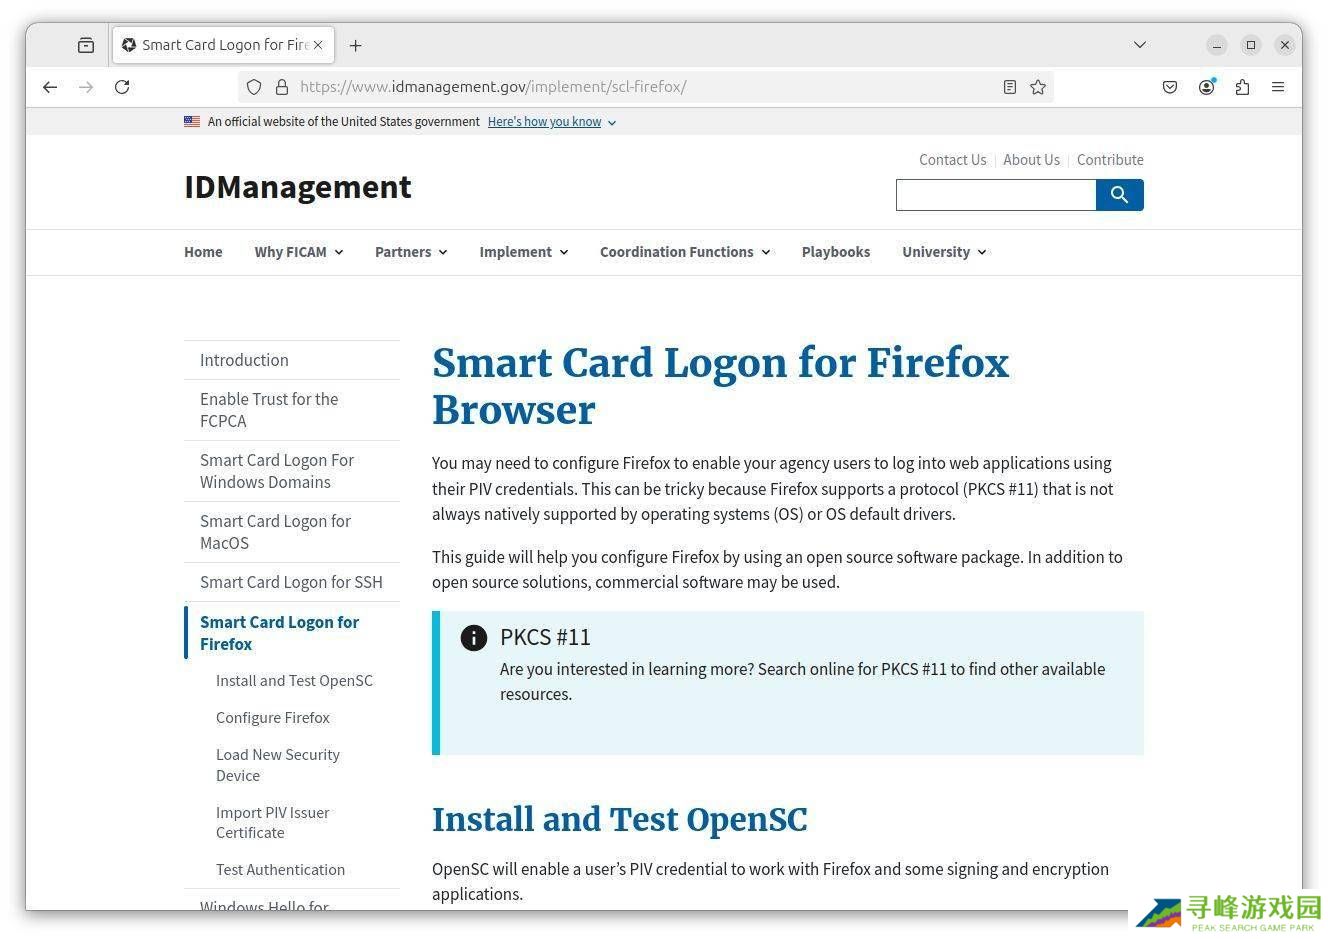
Task: Toggle reader view icon in address bar
Action: [1010, 87]
